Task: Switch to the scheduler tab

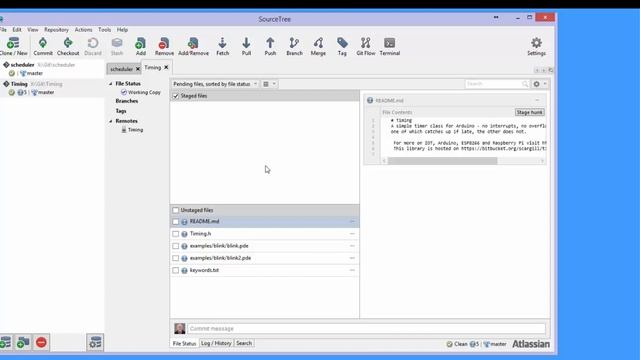Action: [x=121, y=69]
